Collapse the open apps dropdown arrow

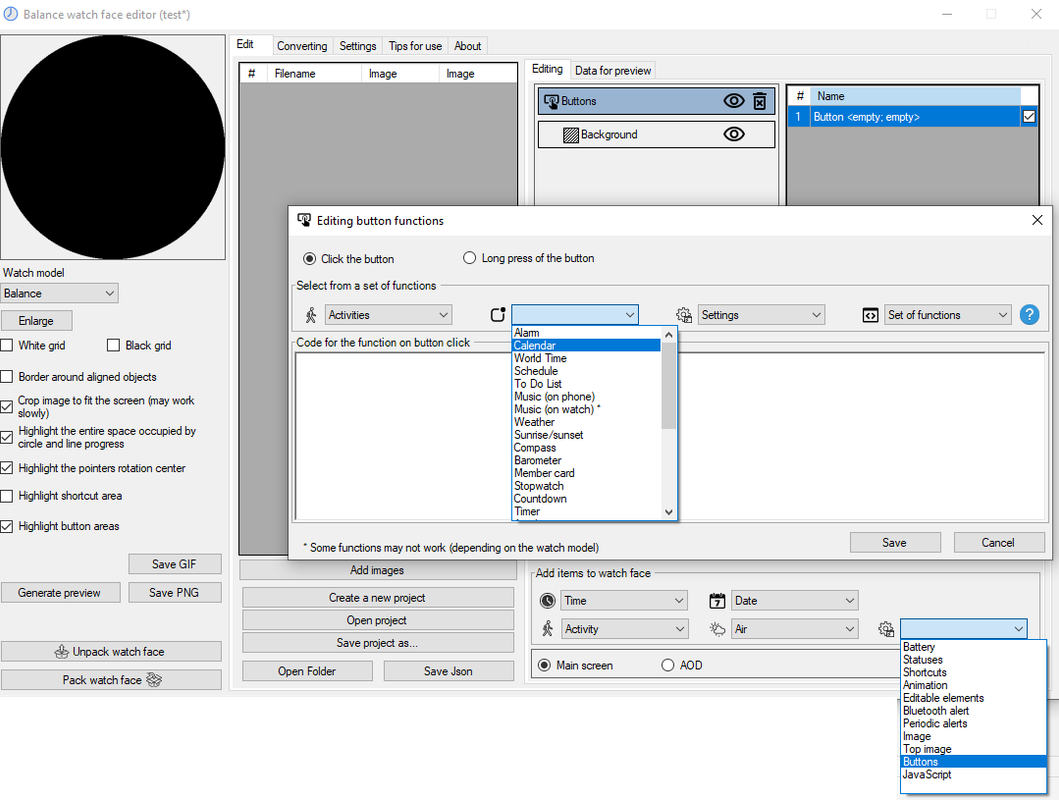[629, 315]
